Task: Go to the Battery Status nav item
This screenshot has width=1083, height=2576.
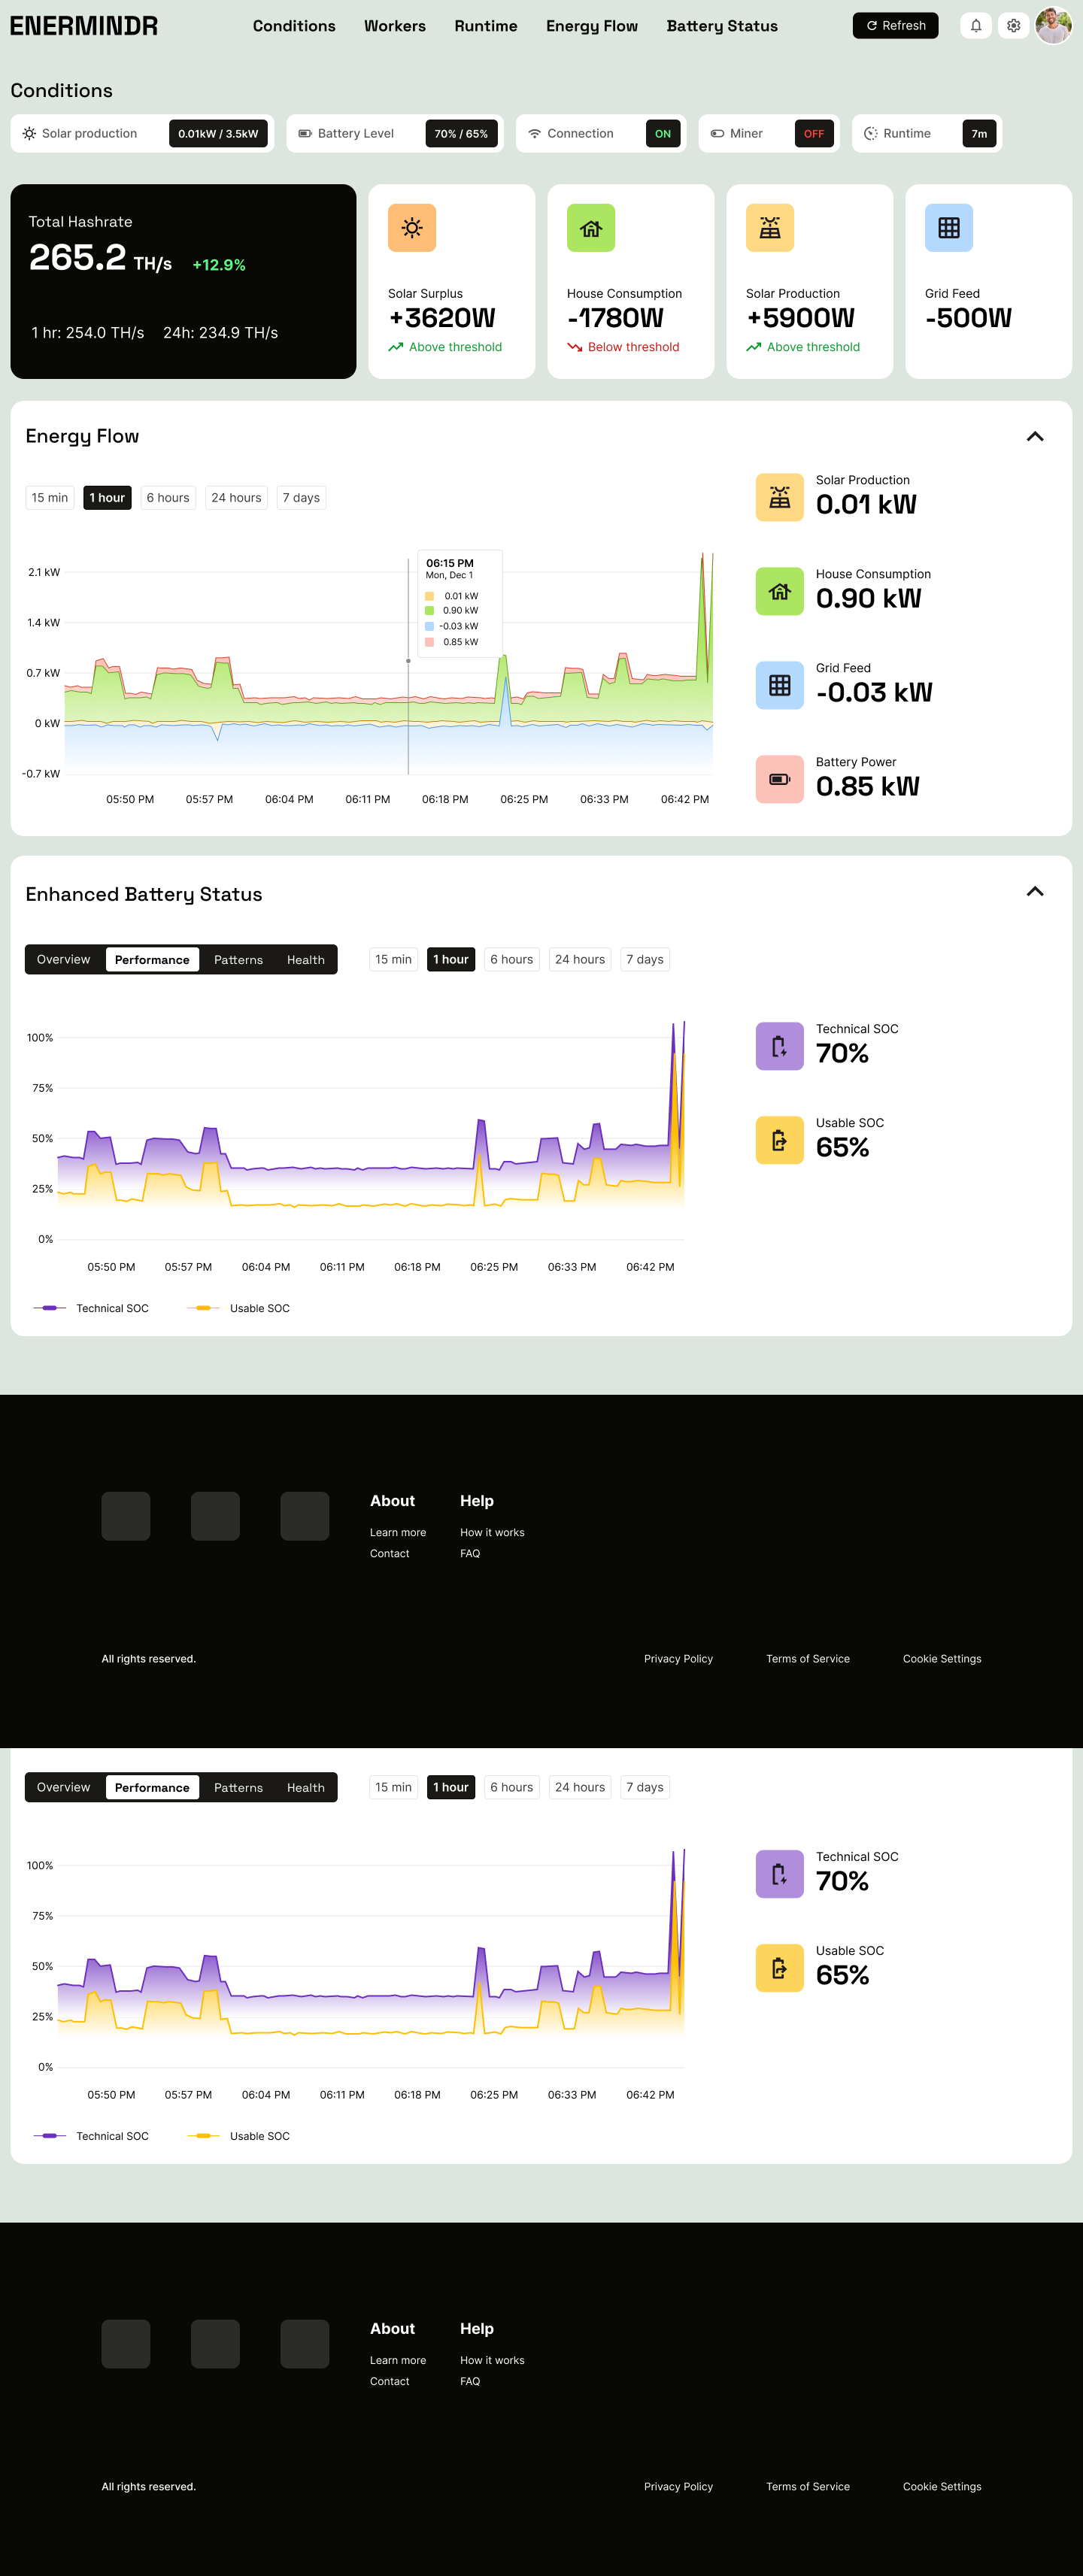Action: pyautogui.click(x=722, y=26)
